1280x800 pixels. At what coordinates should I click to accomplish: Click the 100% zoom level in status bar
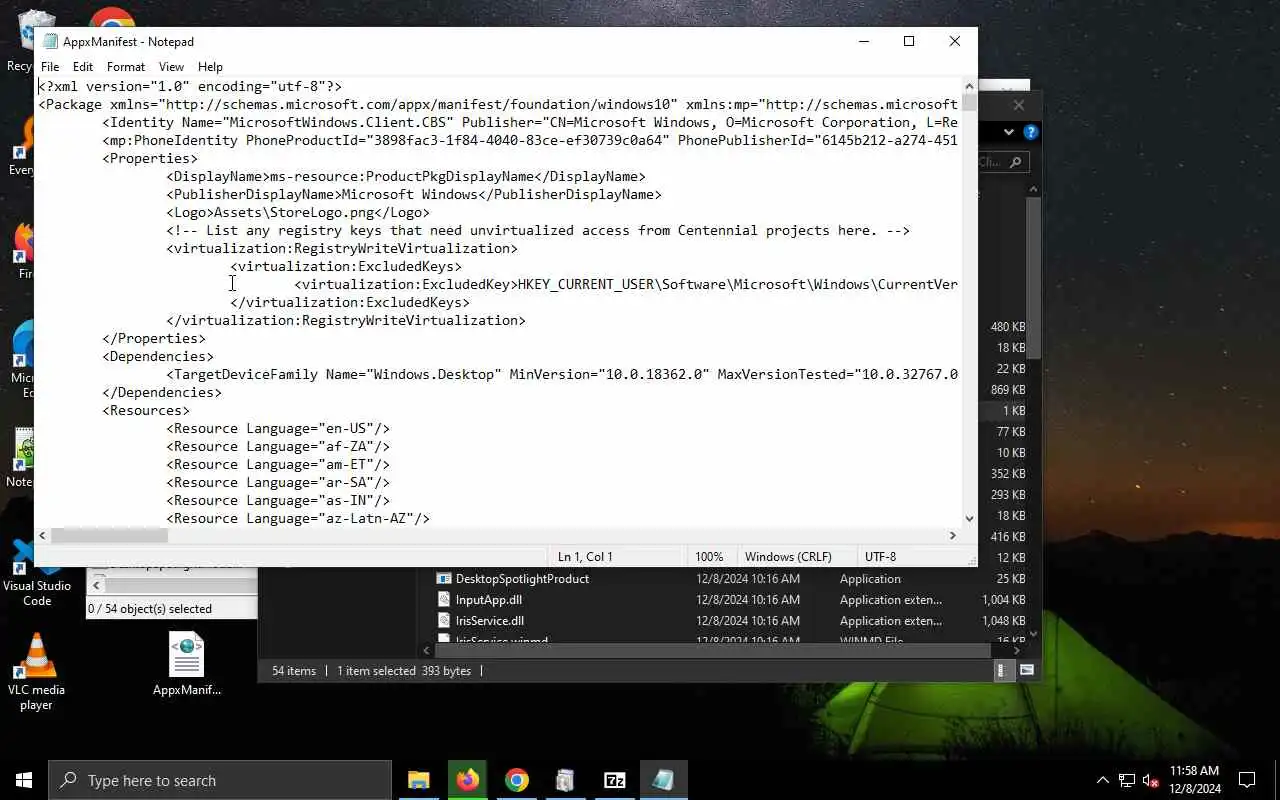[709, 556]
